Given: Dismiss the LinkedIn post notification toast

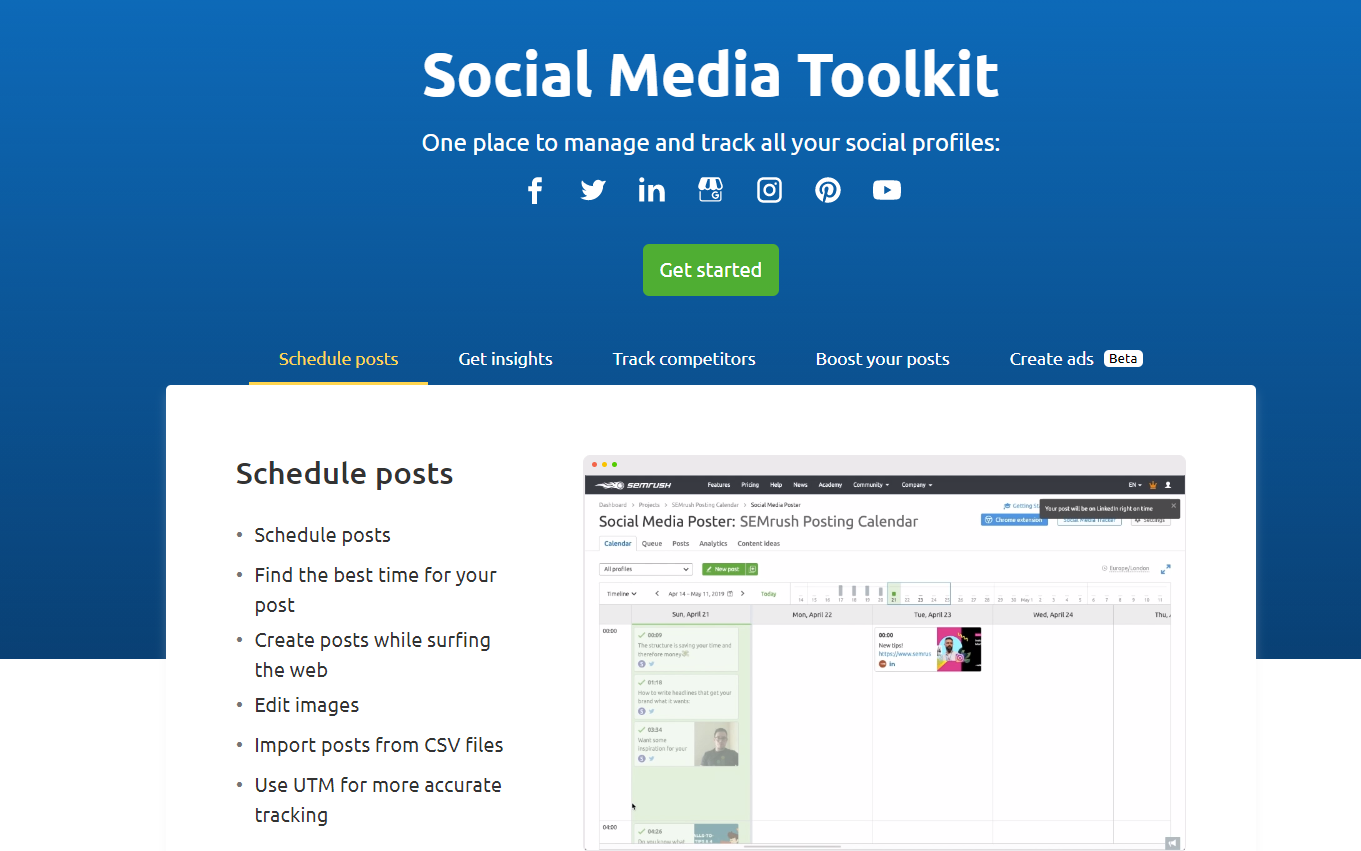Looking at the screenshot, I should [x=1174, y=505].
